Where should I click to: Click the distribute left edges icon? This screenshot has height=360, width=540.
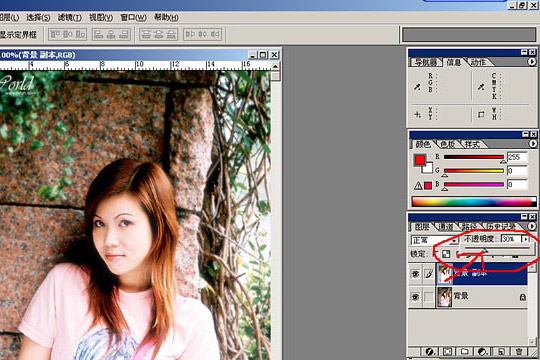[x=190, y=34]
